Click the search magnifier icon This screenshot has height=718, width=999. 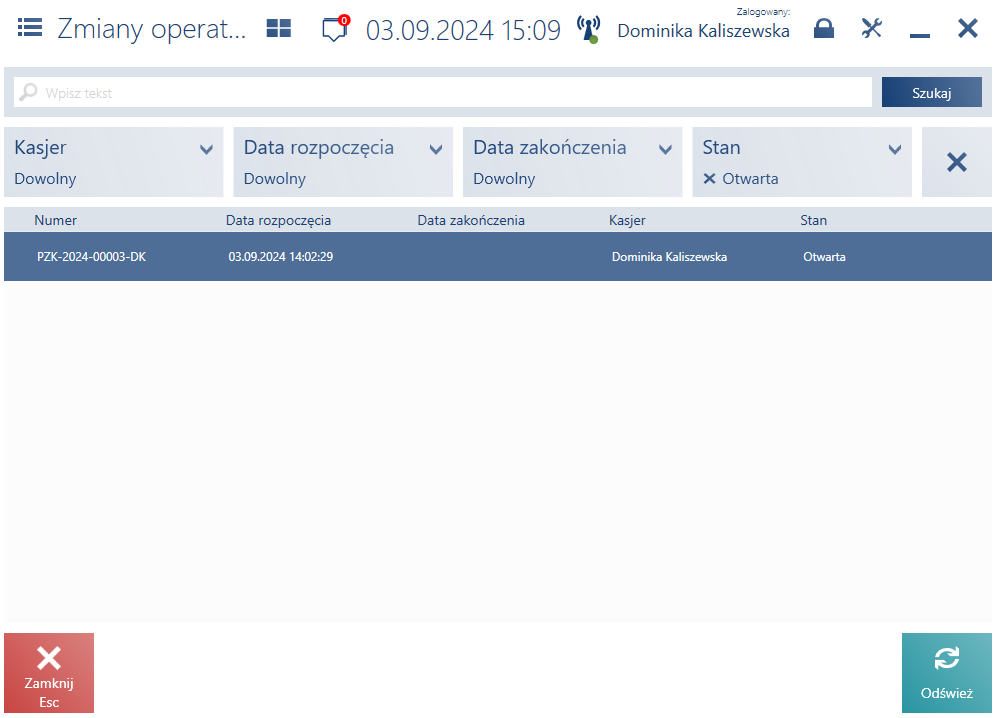(28, 92)
